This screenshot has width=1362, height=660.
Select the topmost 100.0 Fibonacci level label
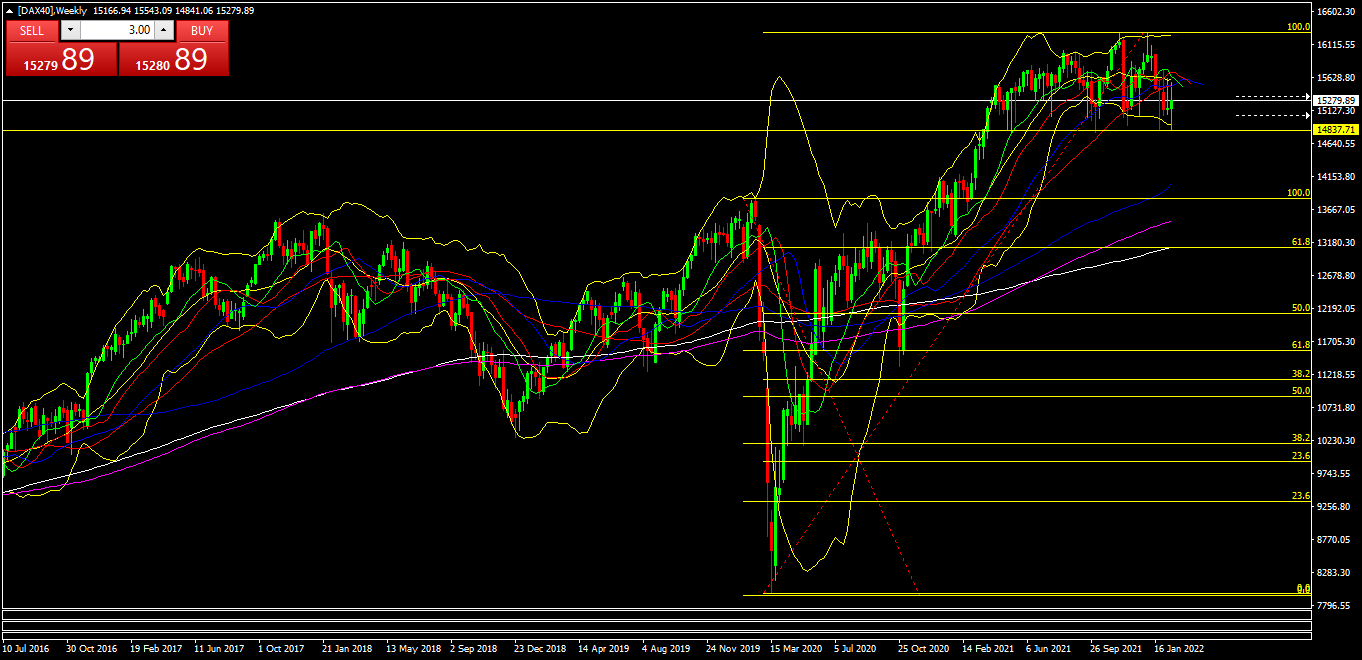coord(1298,27)
